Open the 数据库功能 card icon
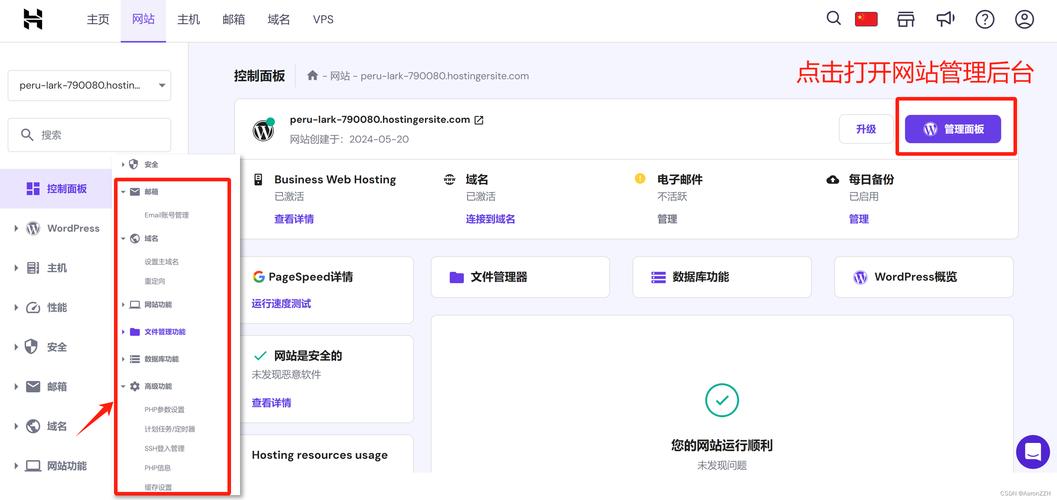This screenshot has height=500, width=1057. pyautogui.click(x=659, y=277)
